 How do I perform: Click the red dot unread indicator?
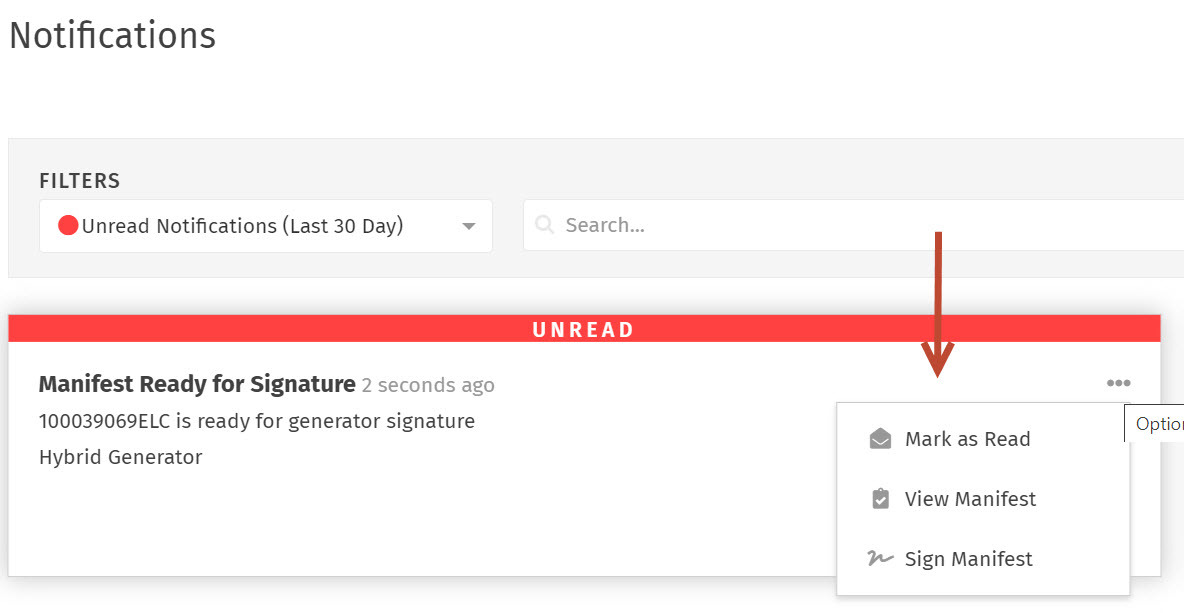[68, 225]
